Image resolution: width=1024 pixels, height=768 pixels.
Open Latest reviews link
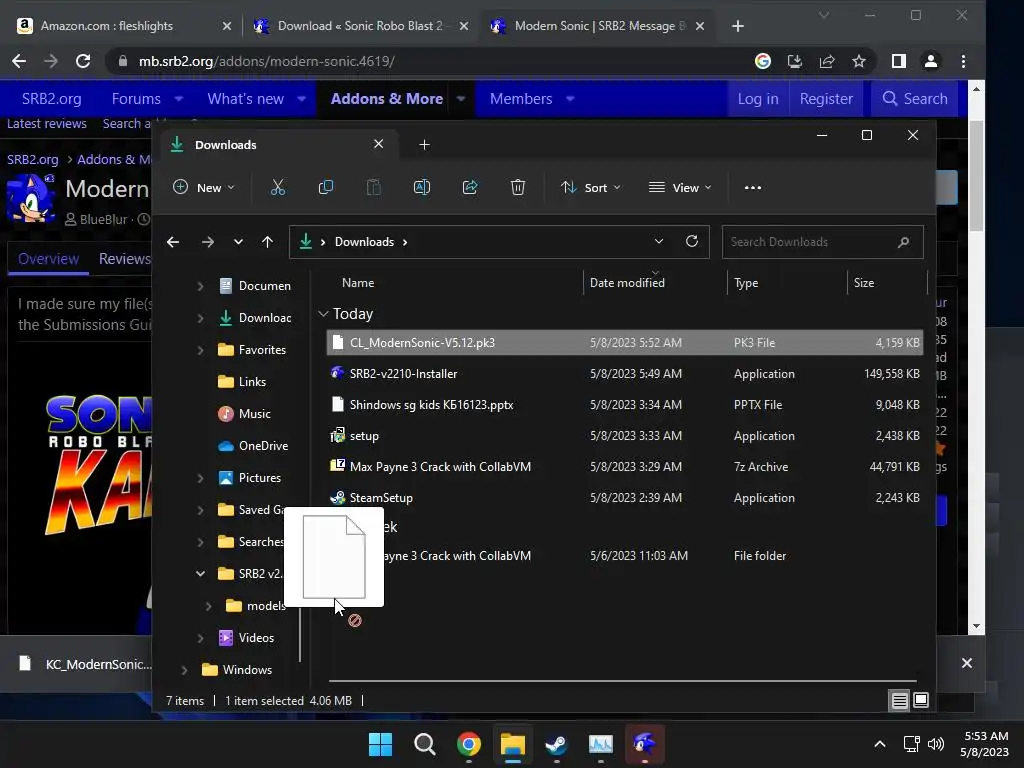point(47,123)
